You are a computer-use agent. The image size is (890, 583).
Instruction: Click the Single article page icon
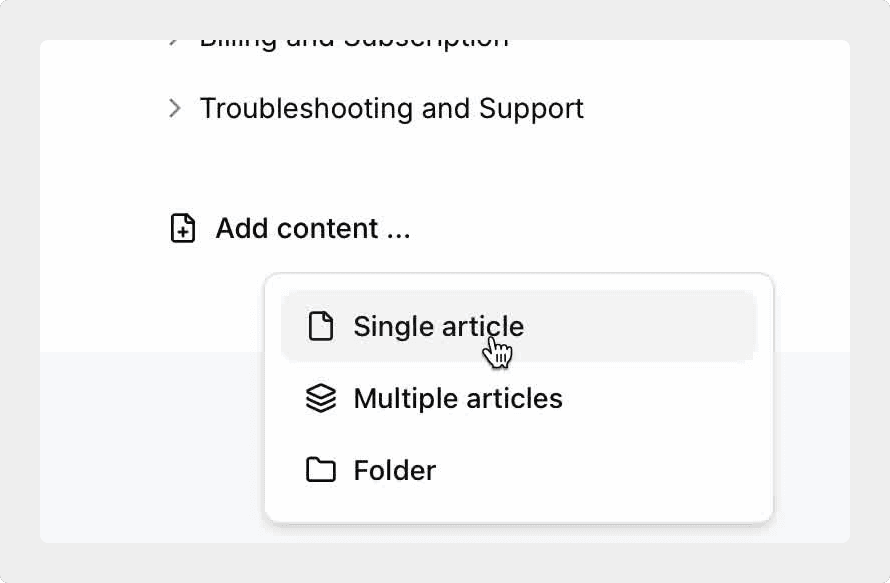(320, 327)
